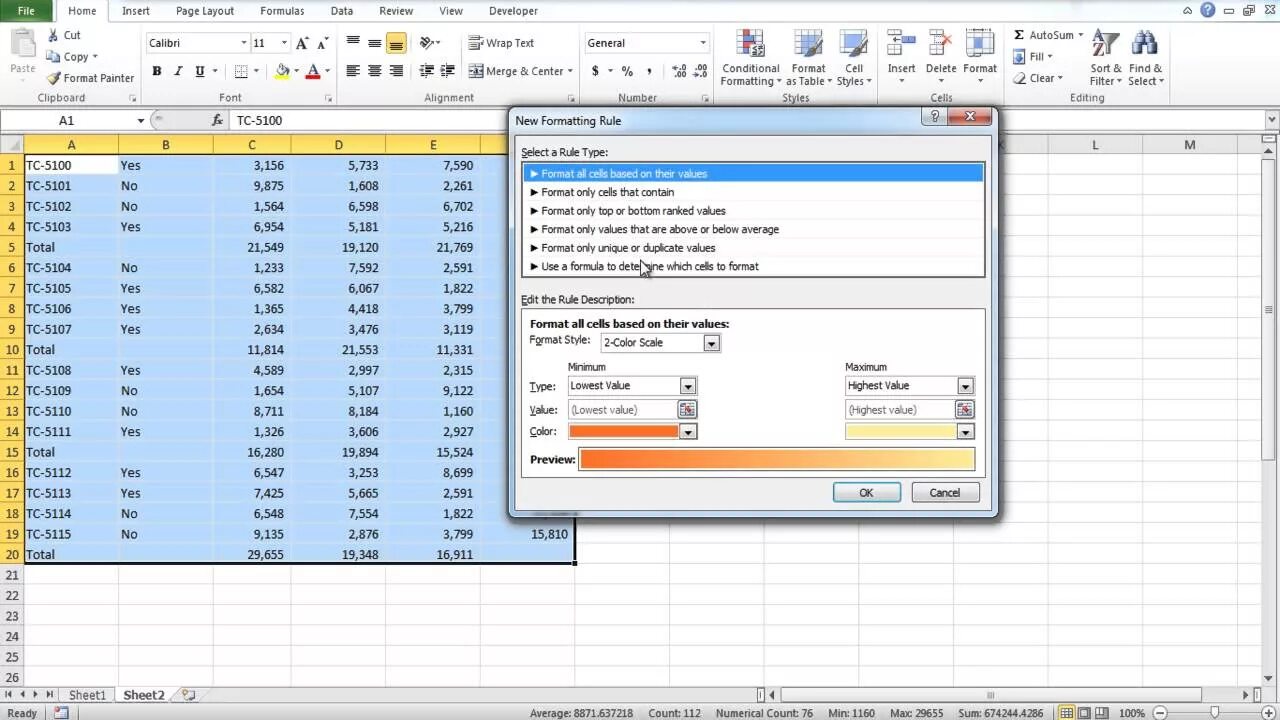Open Sort & Filter menu
Image resolution: width=1280 pixels, height=720 pixels.
(x=1105, y=58)
